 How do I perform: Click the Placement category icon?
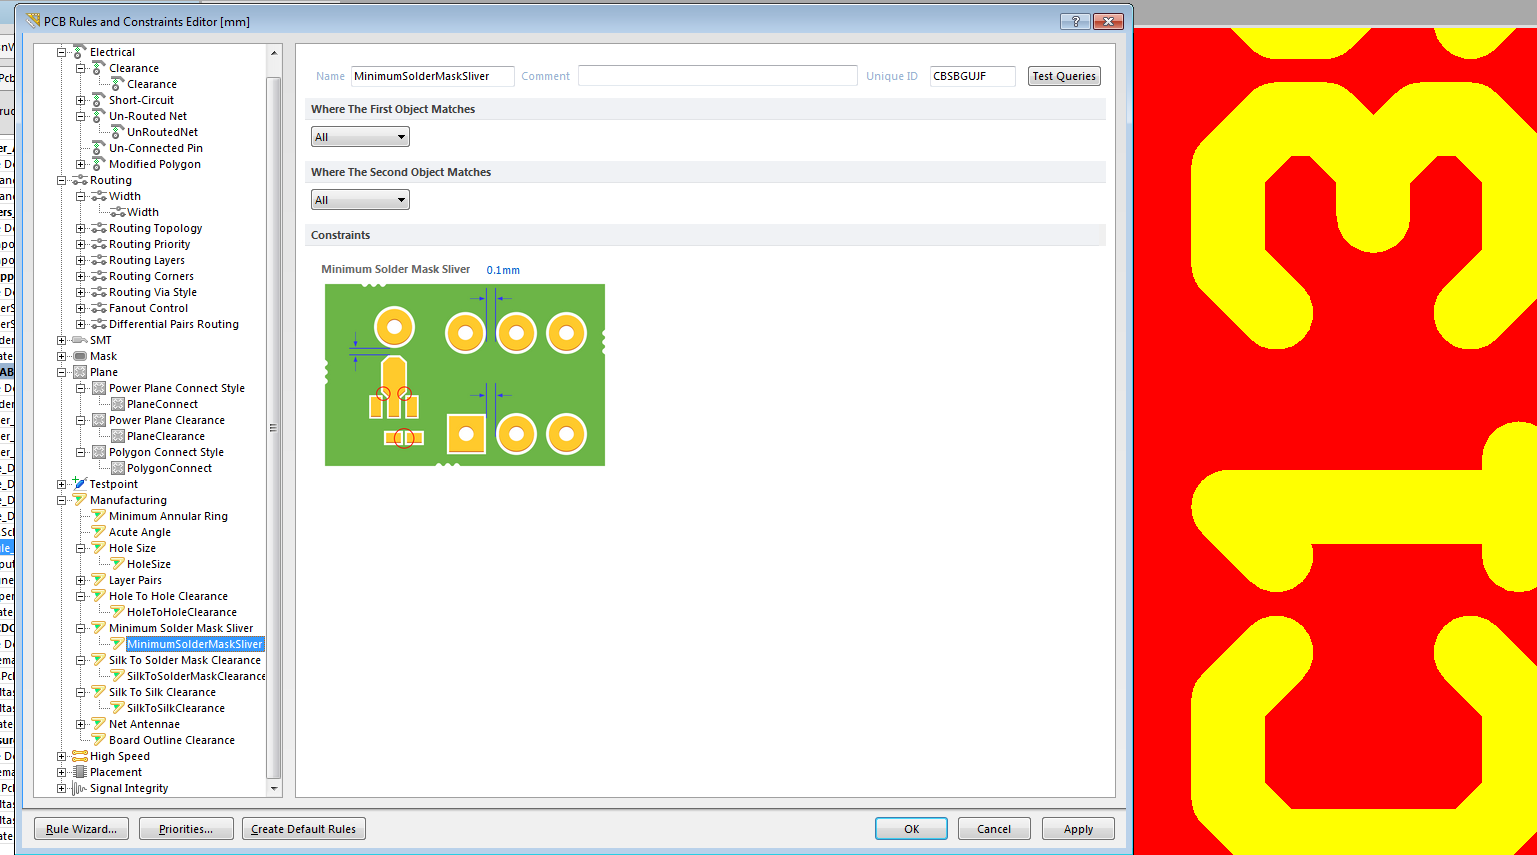[x=80, y=772]
